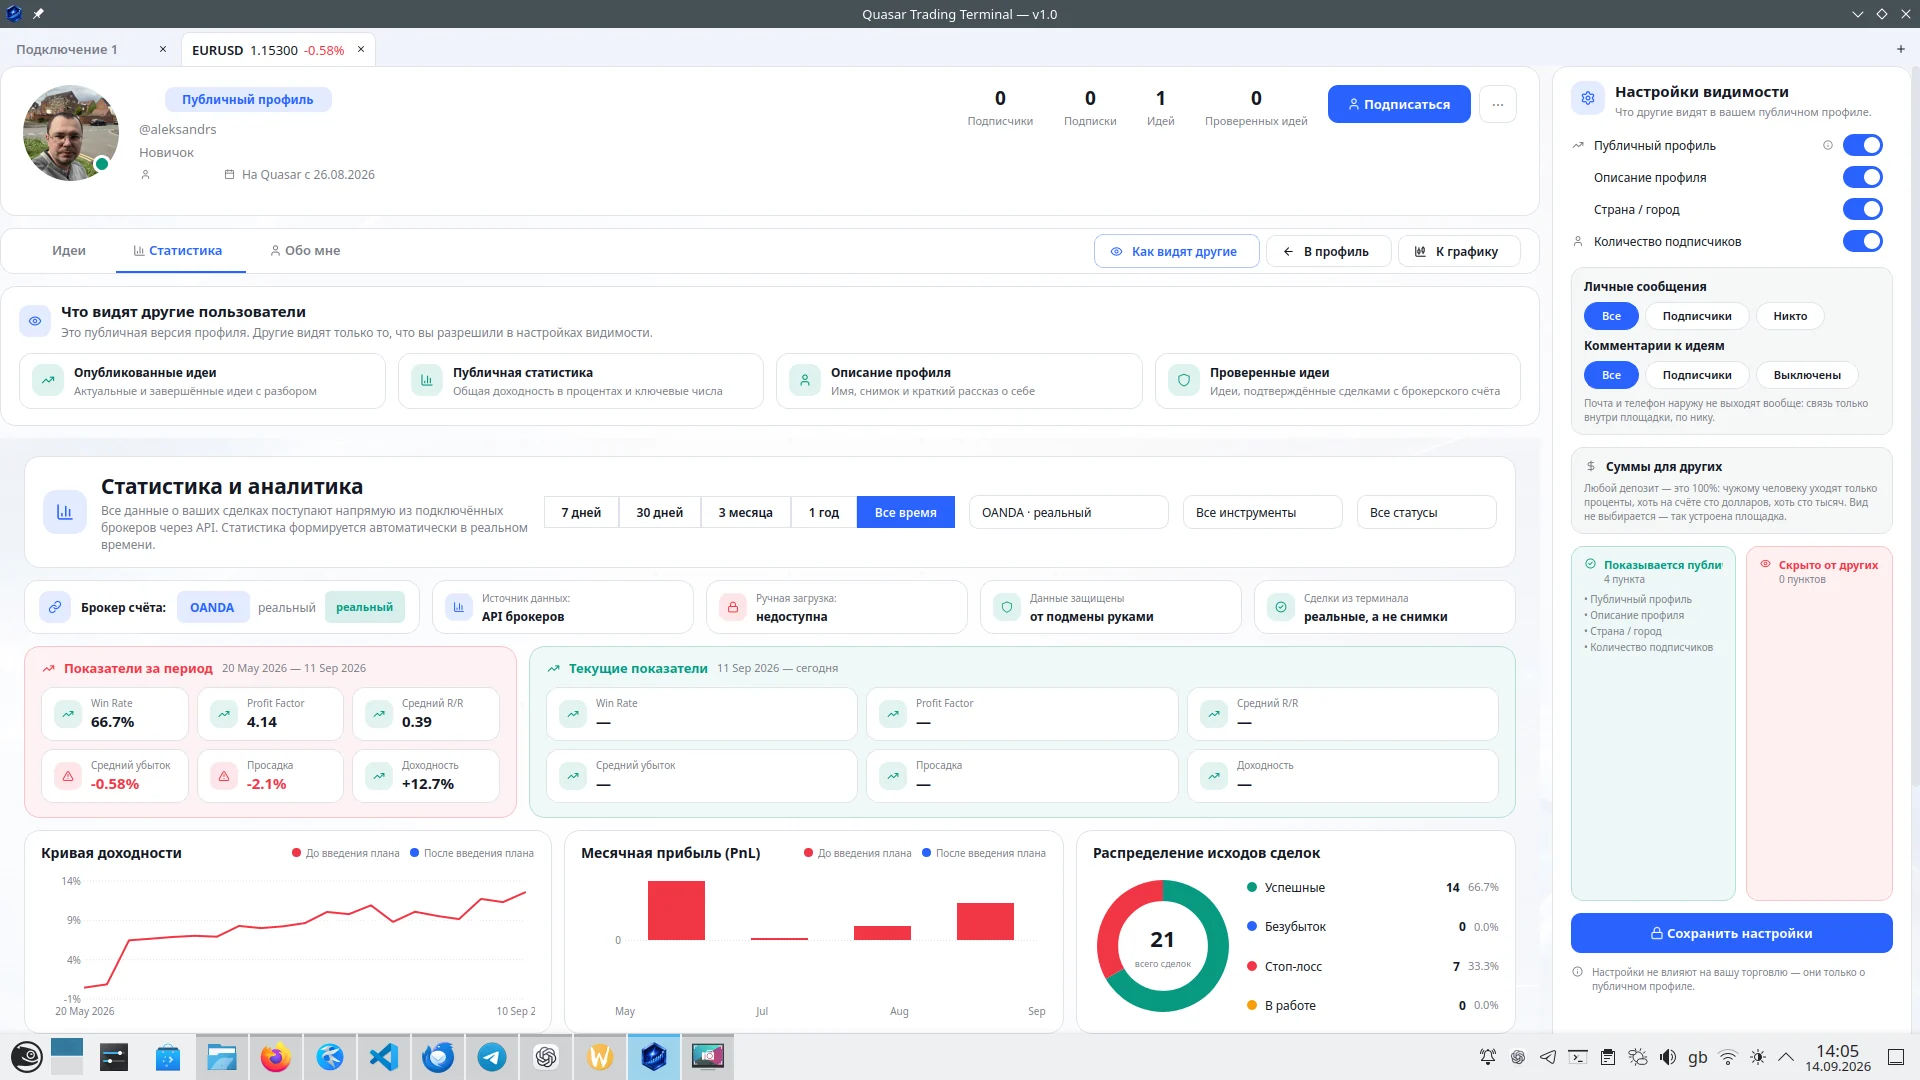Click the lock icon on 'Ручная загрузка' card
Image resolution: width=1920 pixels, height=1080 pixels.
733,607
